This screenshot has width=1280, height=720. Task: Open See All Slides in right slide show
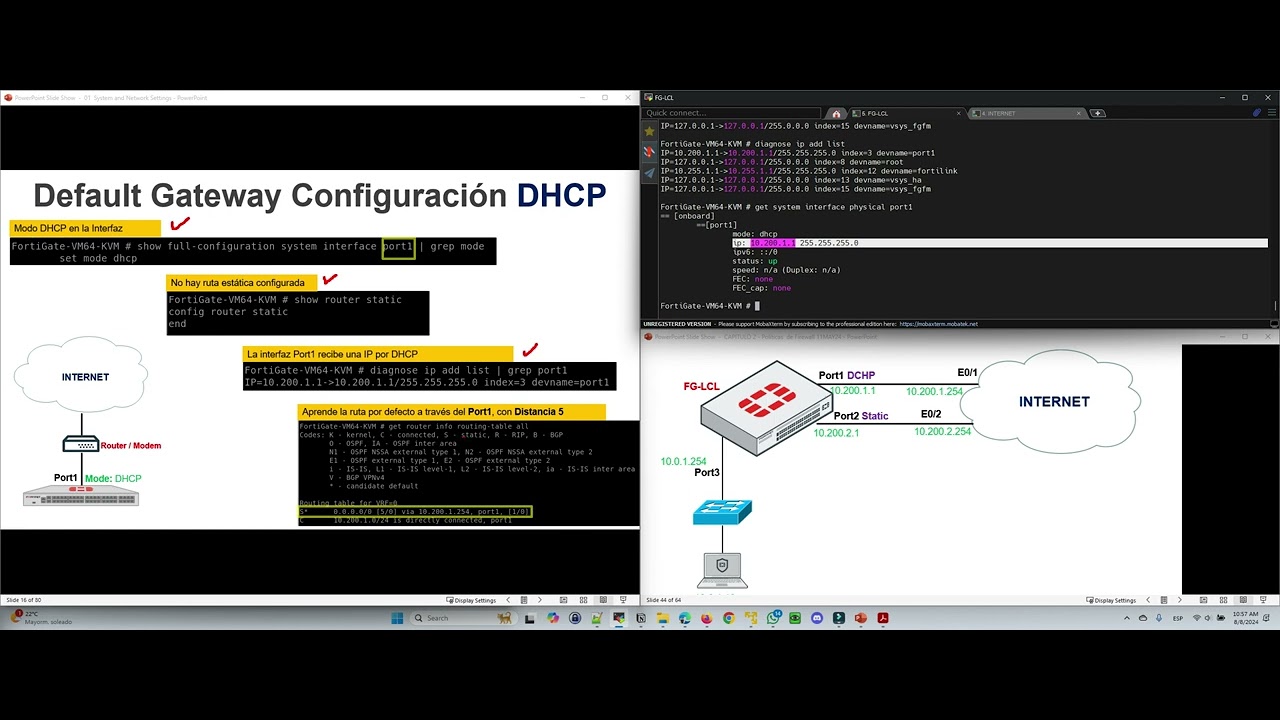[1163, 600]
